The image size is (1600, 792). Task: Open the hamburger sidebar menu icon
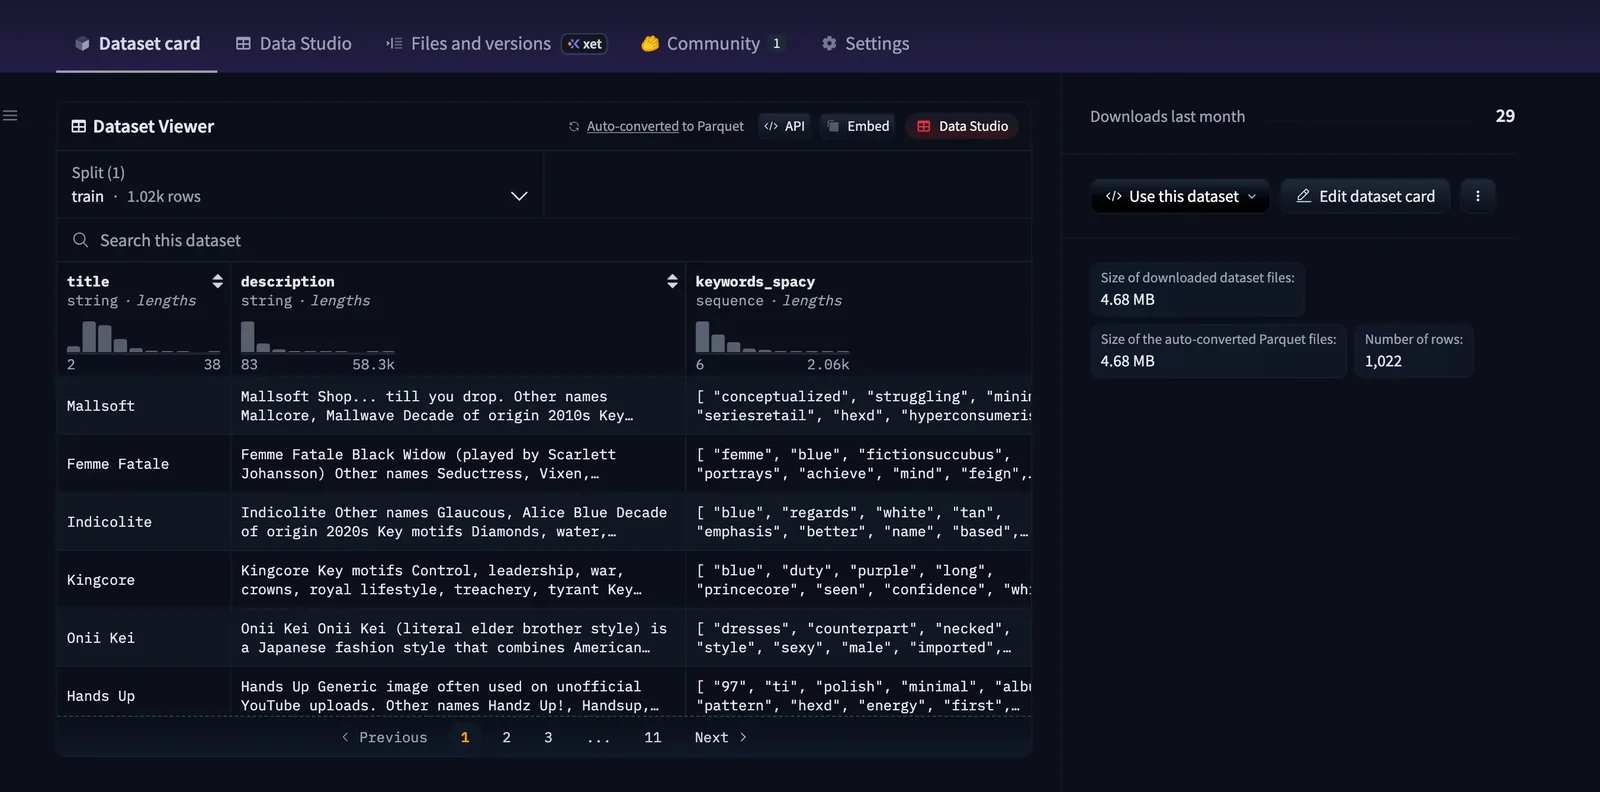coord(10,116)
